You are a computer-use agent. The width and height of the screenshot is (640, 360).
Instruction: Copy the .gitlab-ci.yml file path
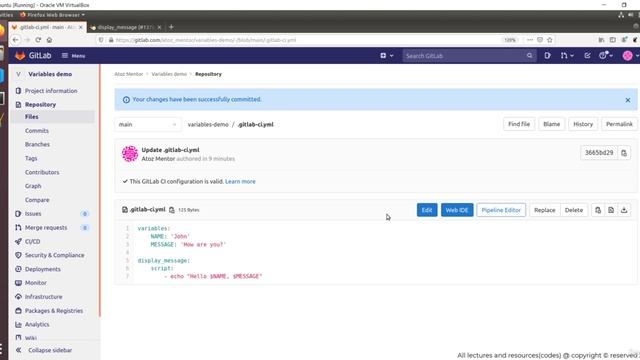coord(172,210)
